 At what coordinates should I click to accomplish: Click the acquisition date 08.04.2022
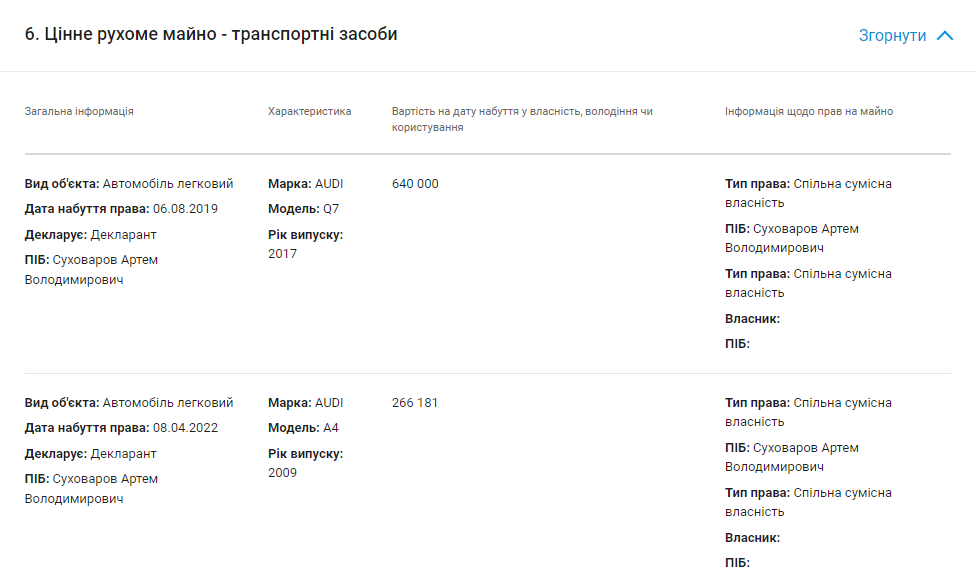(185, 428)
